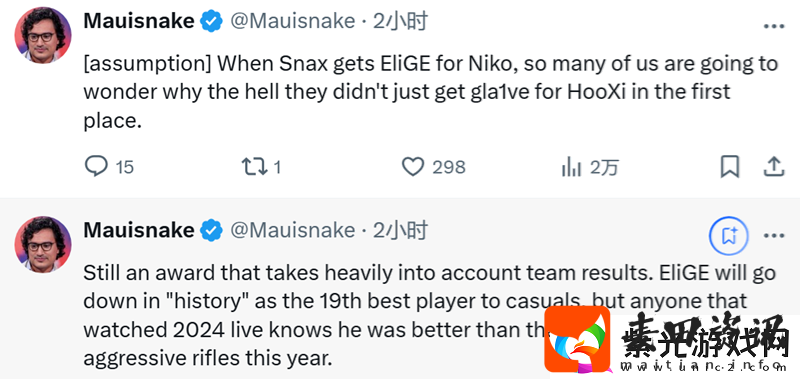This screenshot has height=379, width=800.
Task: Share the first tweet via upload icon
Action: [x=773, y=167]
